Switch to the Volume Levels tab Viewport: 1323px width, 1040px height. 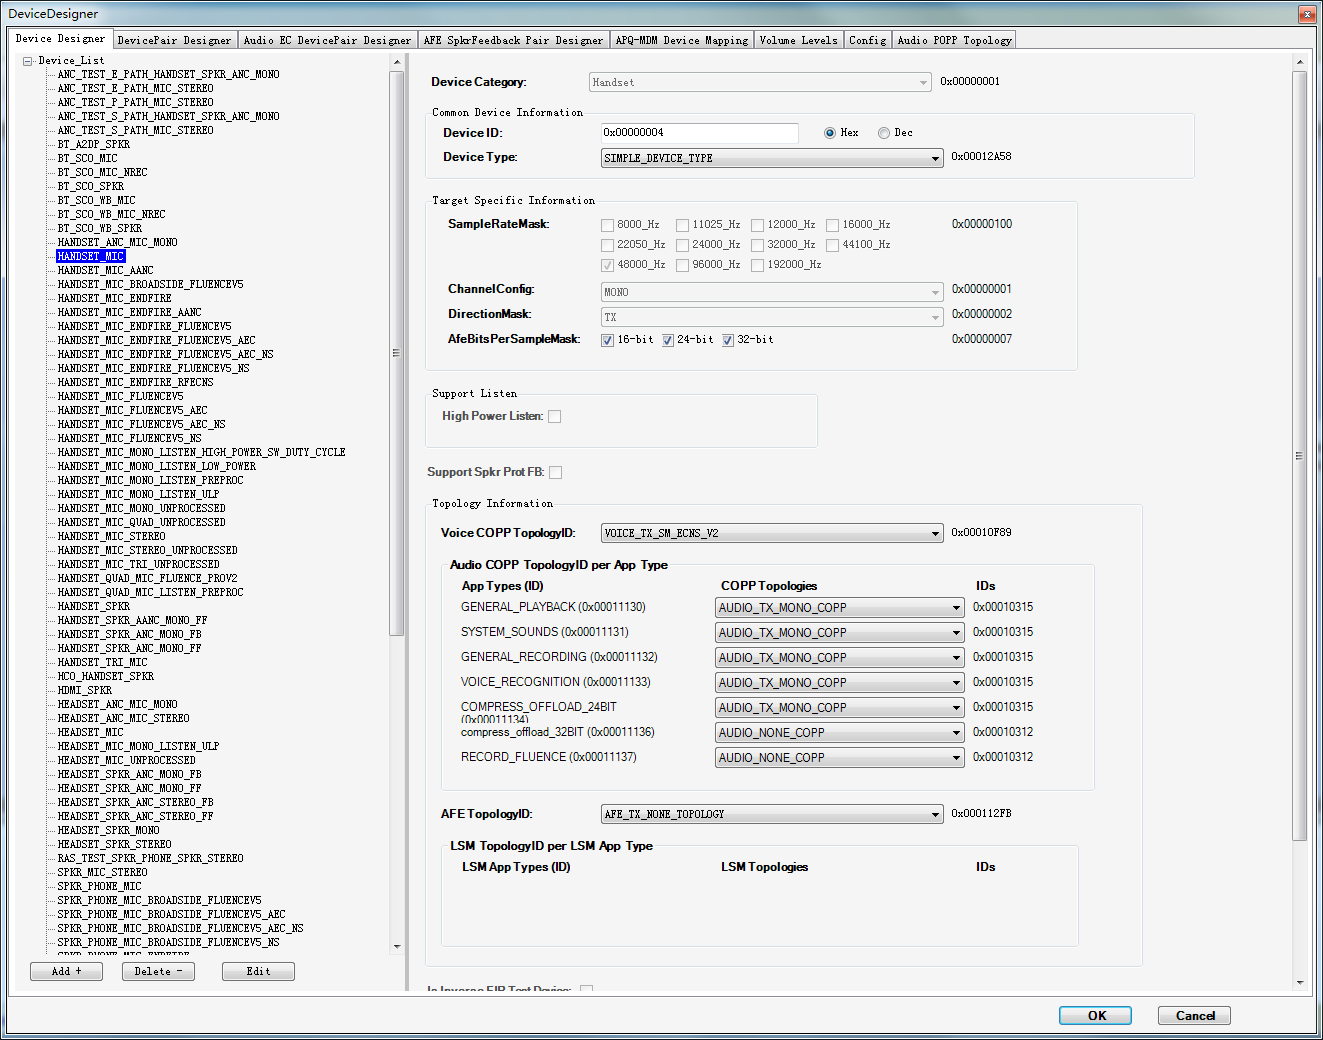pyautogui.click(x=798, y=40)
